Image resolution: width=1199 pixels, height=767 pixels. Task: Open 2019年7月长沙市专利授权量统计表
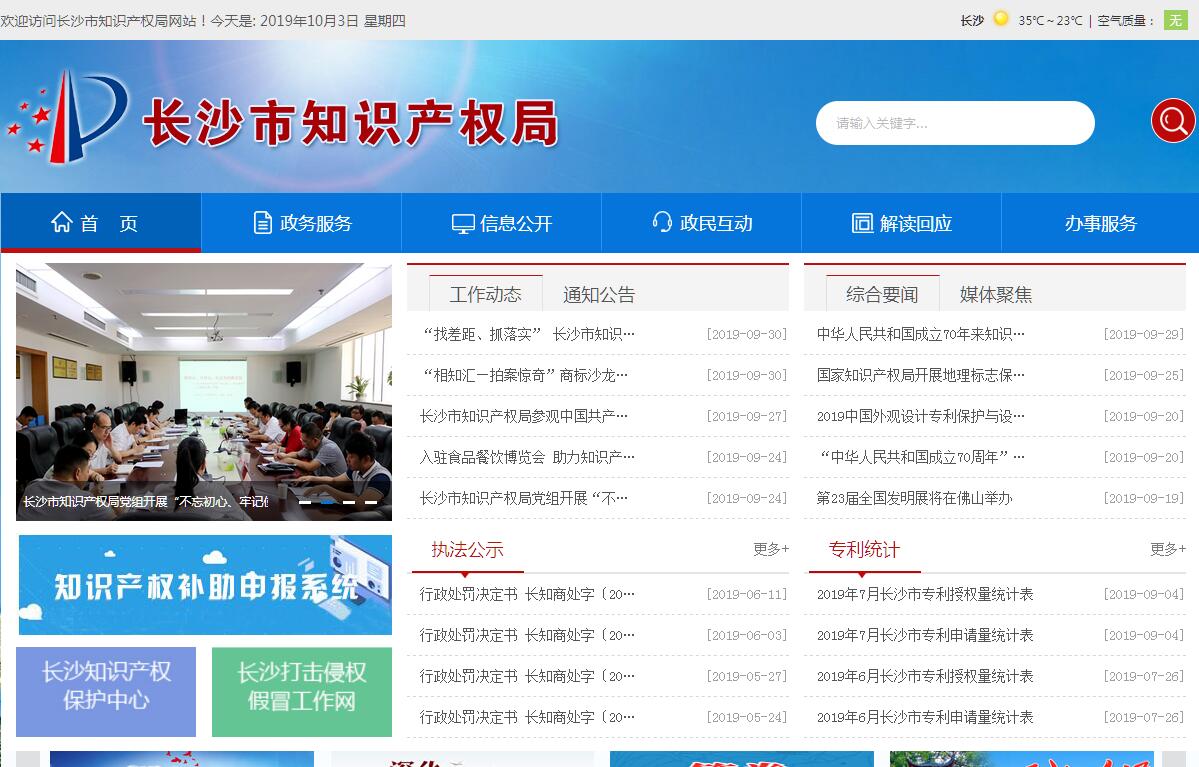(925, 594)
